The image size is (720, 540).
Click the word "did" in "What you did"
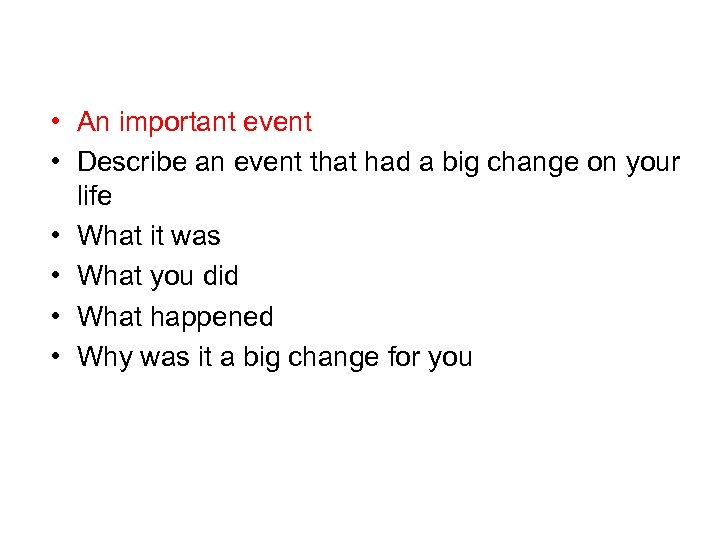tap(221, 276)
